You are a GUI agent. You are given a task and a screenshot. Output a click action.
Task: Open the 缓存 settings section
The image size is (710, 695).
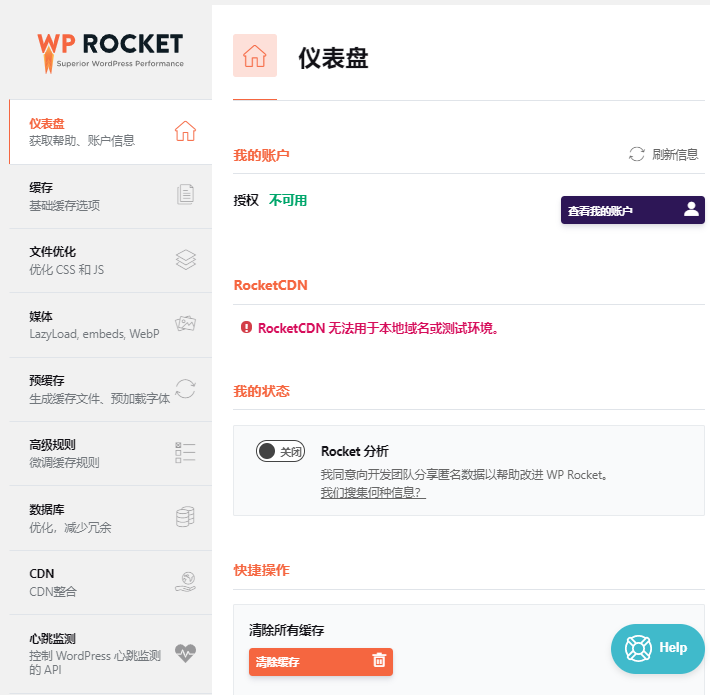[110, 197]
